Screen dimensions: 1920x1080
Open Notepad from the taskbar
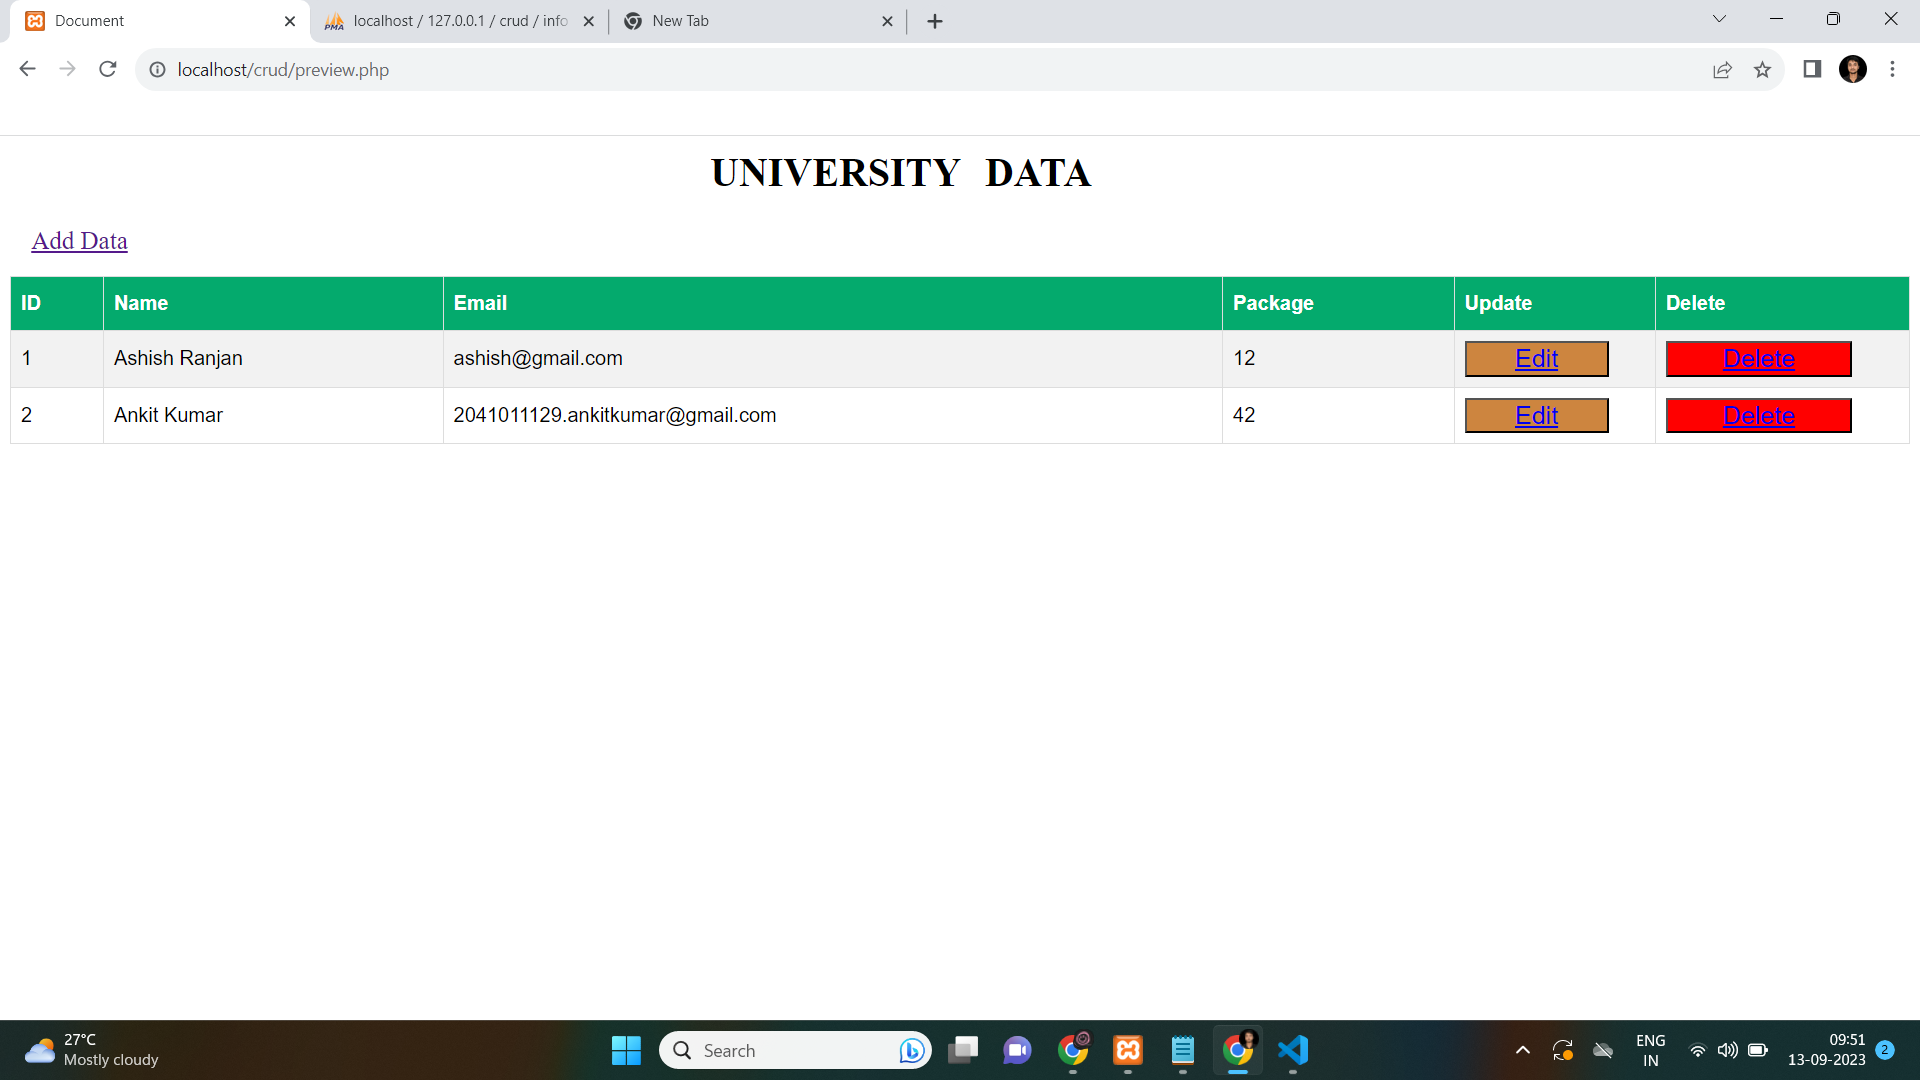[1182, 1050]
